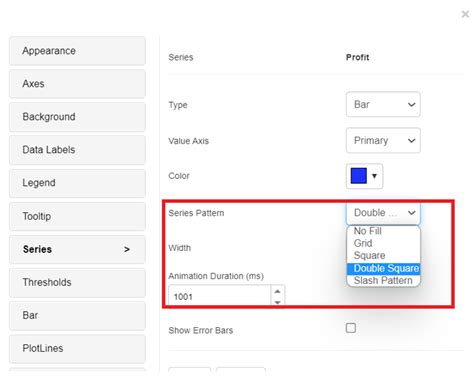Image resolution: width=474 pixels, height=376 pixels.
Task: Choose Square pattern option
Action: coord(383,256)
